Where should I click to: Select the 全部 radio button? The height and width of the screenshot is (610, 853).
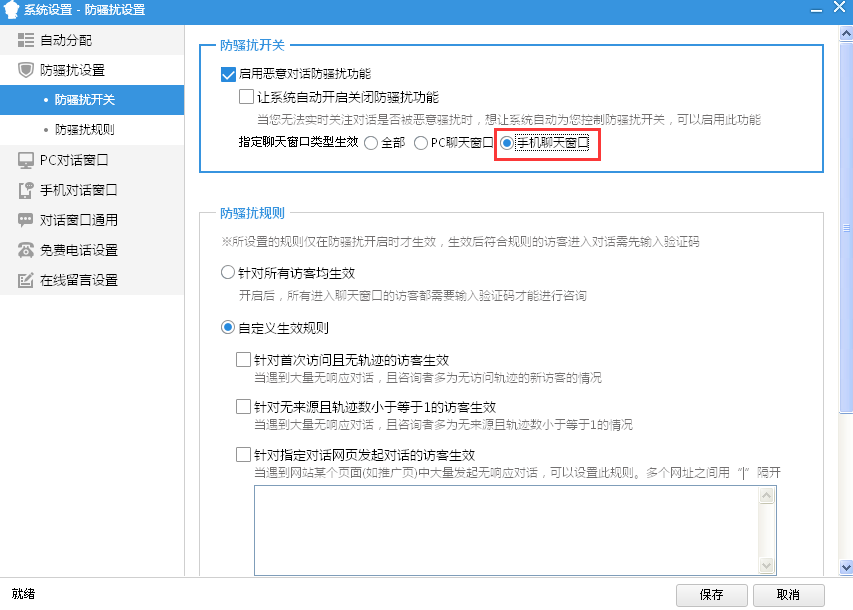point(371,143)
